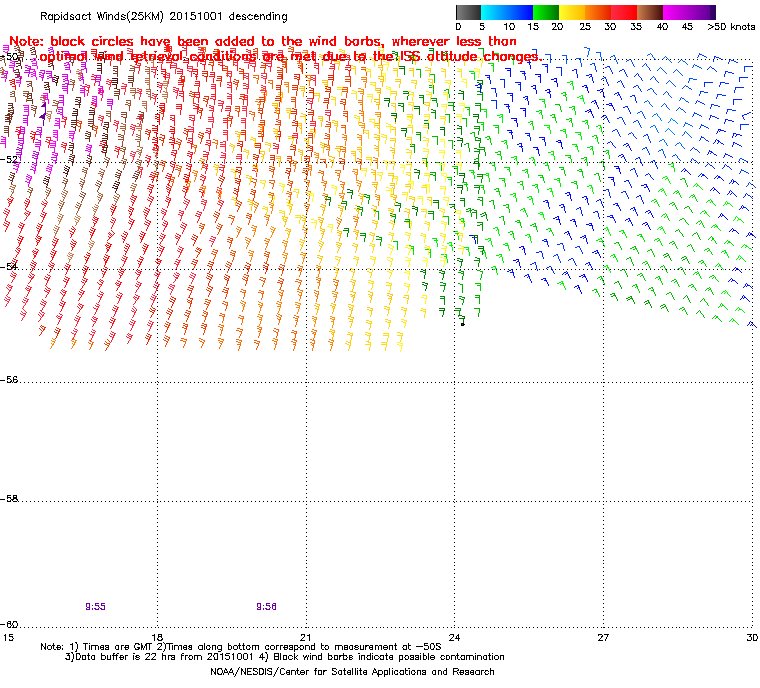Click the '40' label under the color bar
This screenshot has height=688, width=760.
662,27
